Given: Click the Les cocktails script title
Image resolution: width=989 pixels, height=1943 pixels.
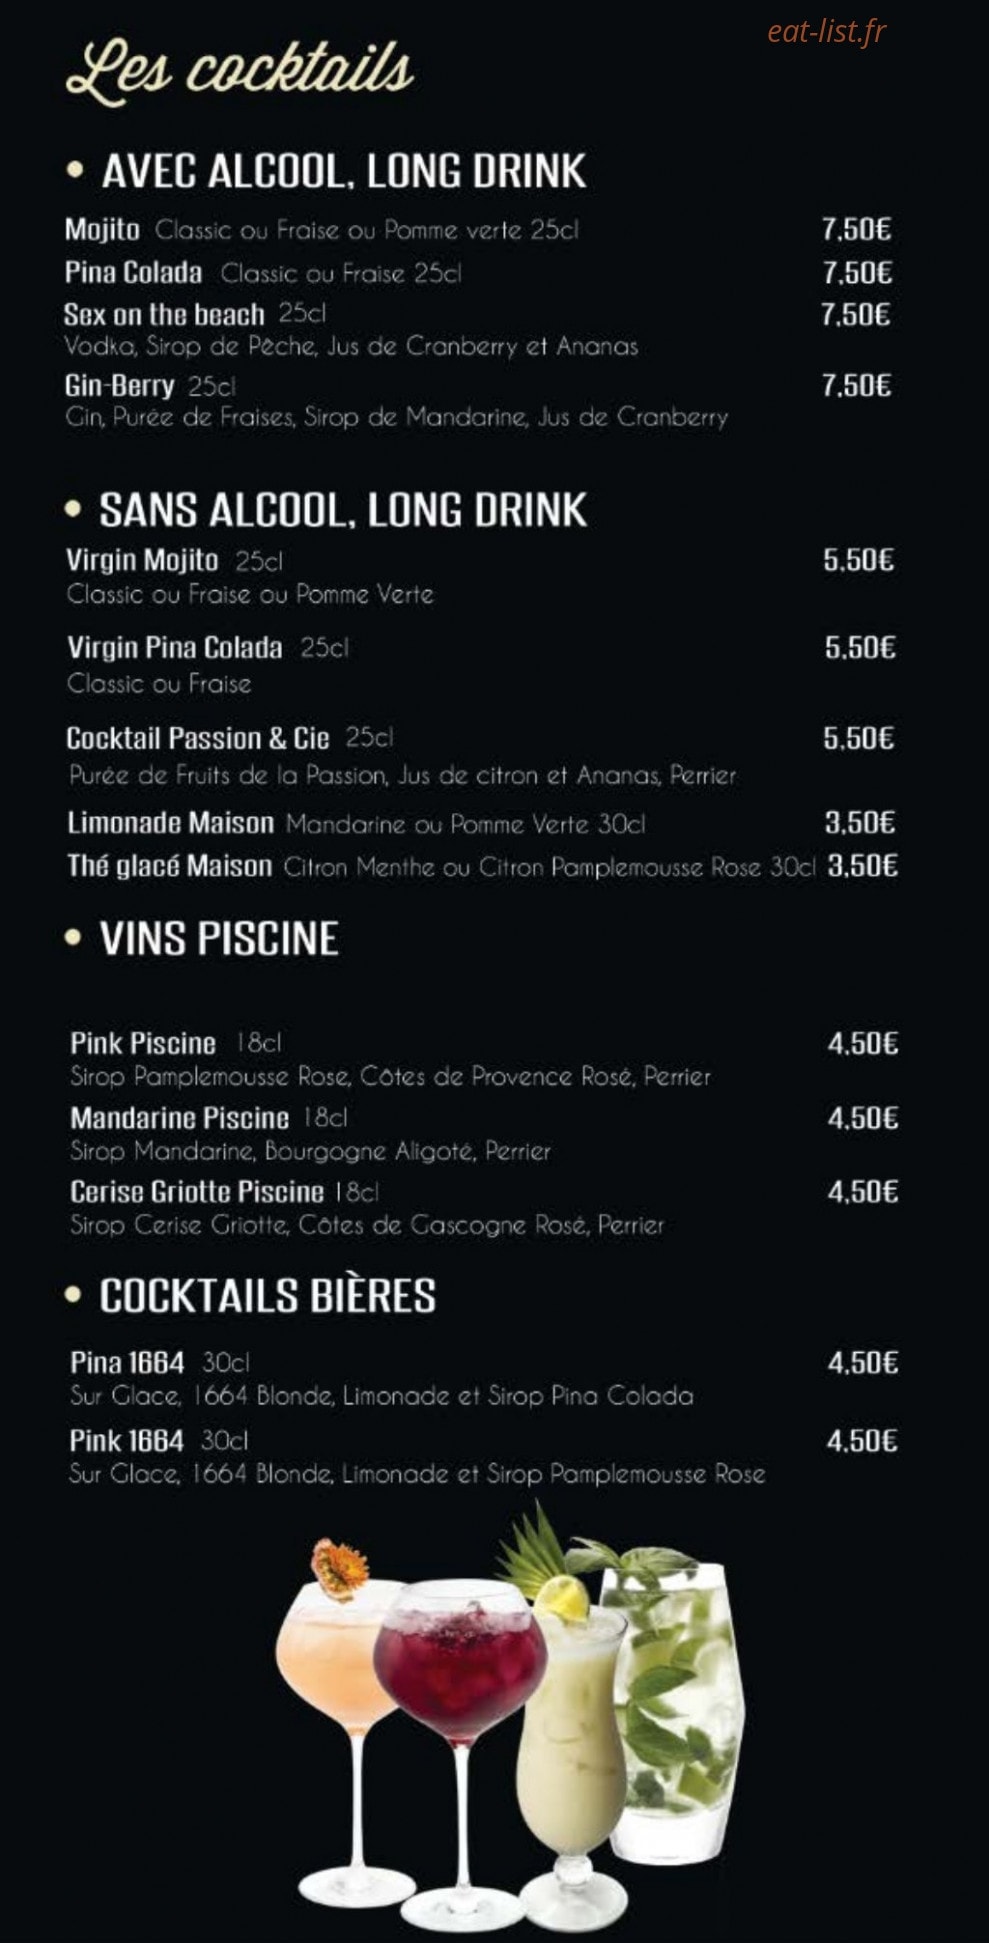Looking at the screenshot, I should [x=239, y=71].
